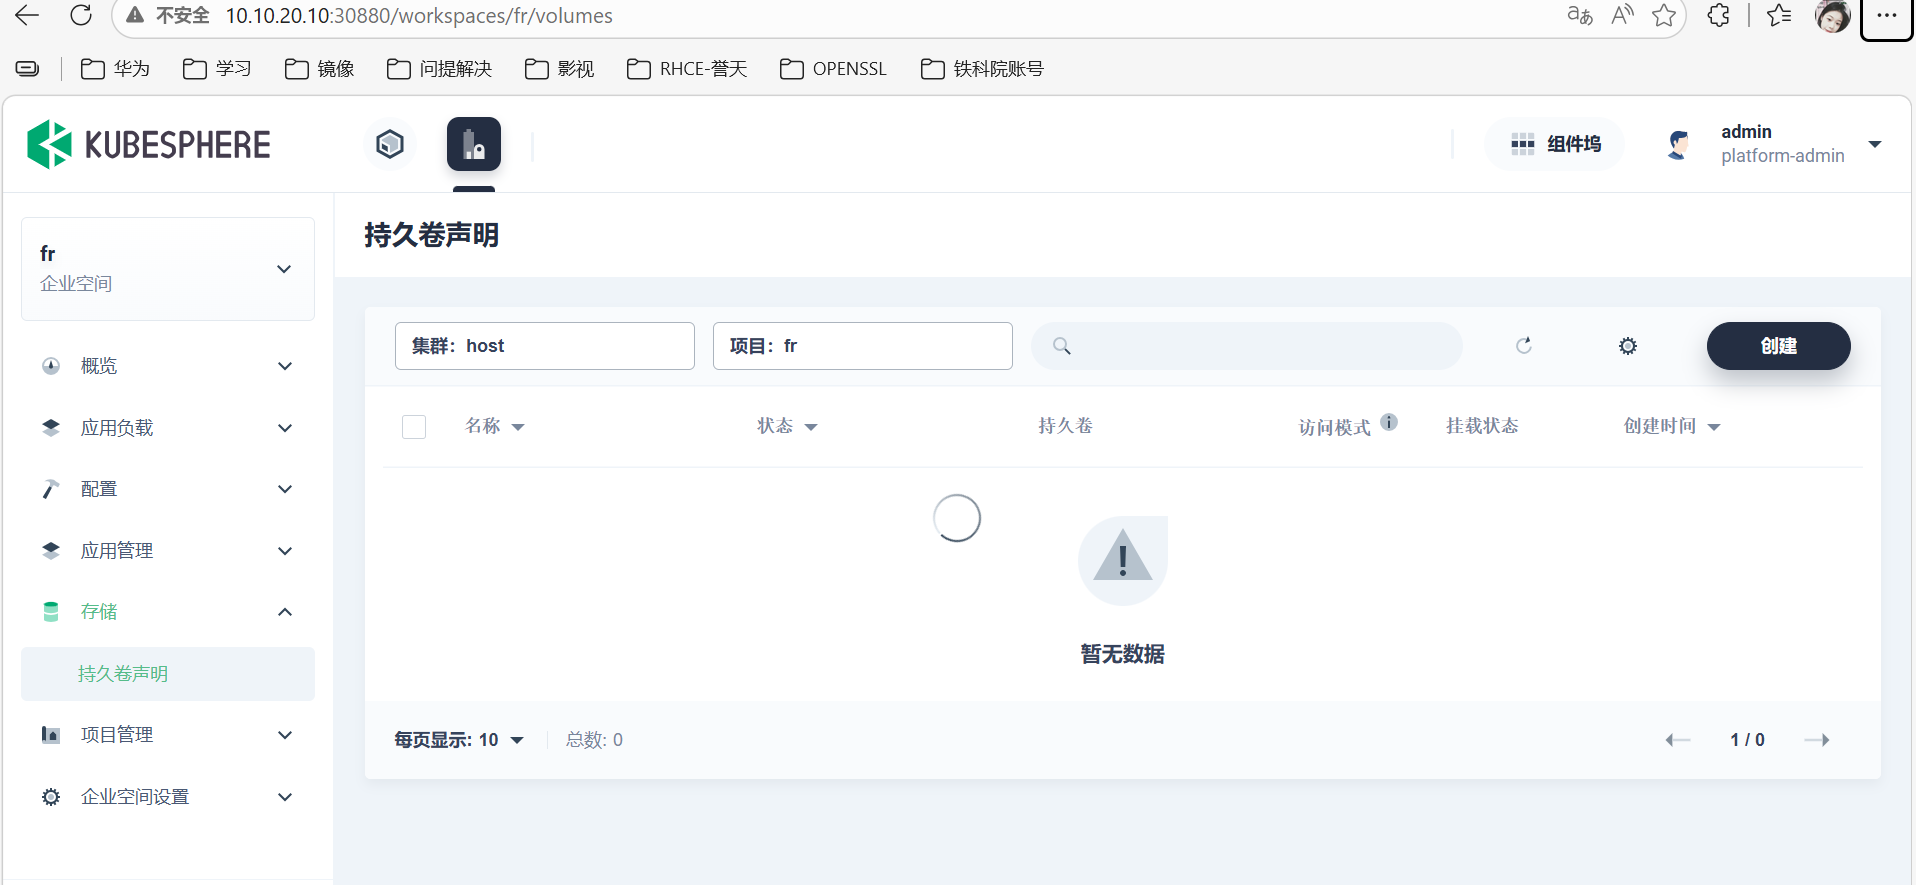Click the KubeSphere logo
The width and height of the screenshot is (1916, 885).
pos(148,145)
